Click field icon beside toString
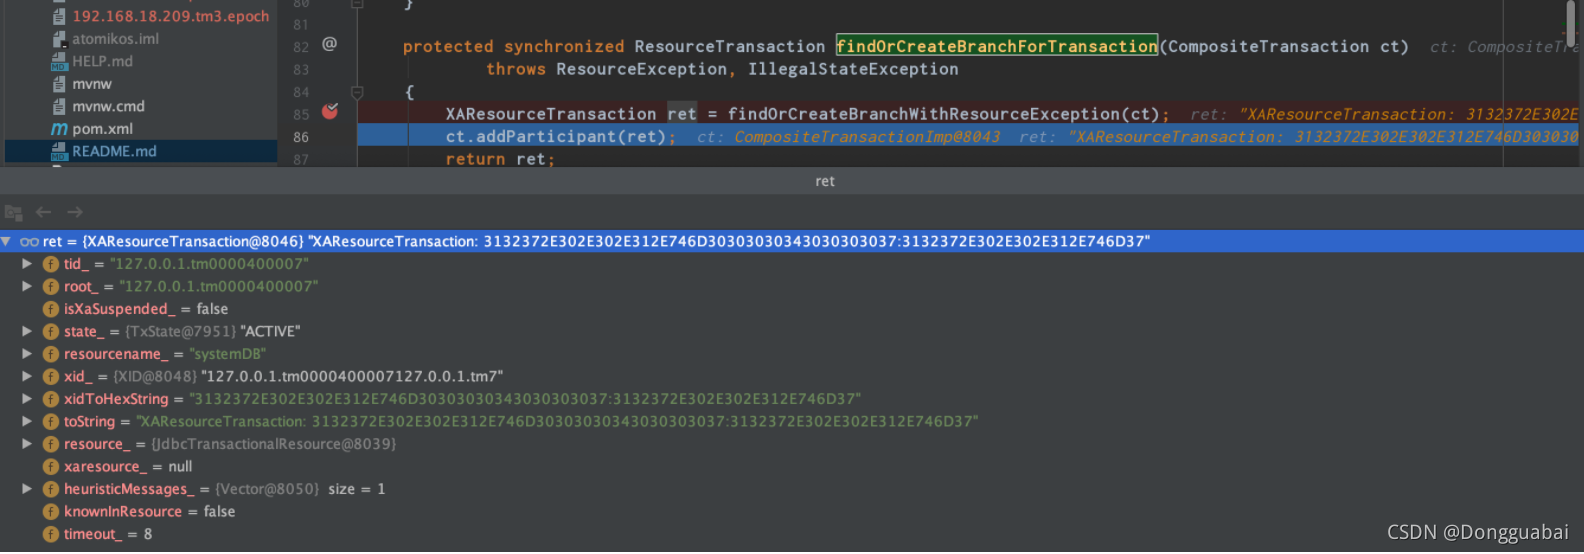Screen dimensions: 1584x554 coord(51,422)
